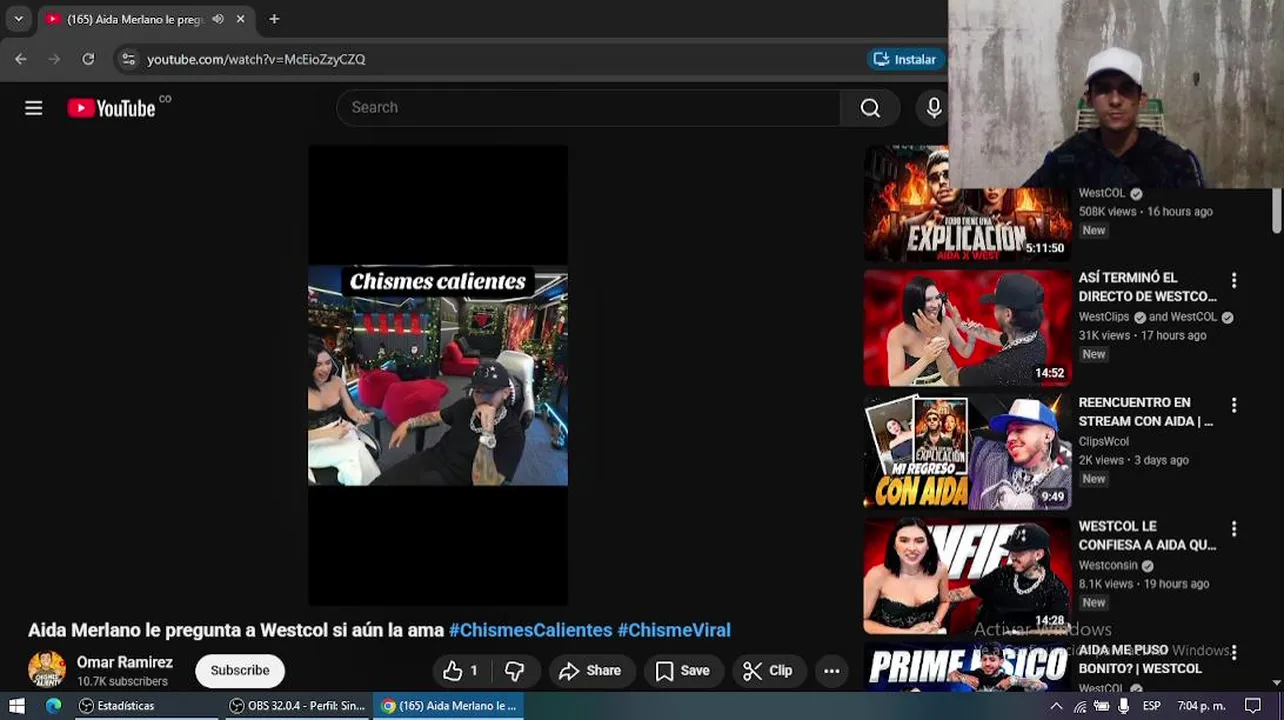Focus the YouTube Search field
The width and height of the screenshot is (1284, 720).
tap(589, 108)
